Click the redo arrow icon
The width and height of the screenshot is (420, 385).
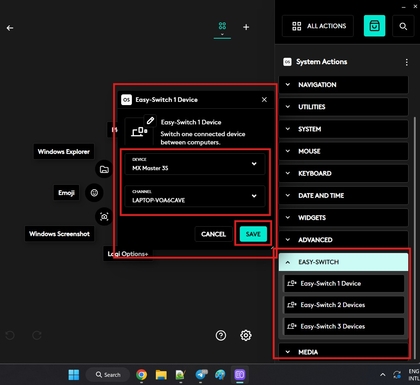coord(37,335)
